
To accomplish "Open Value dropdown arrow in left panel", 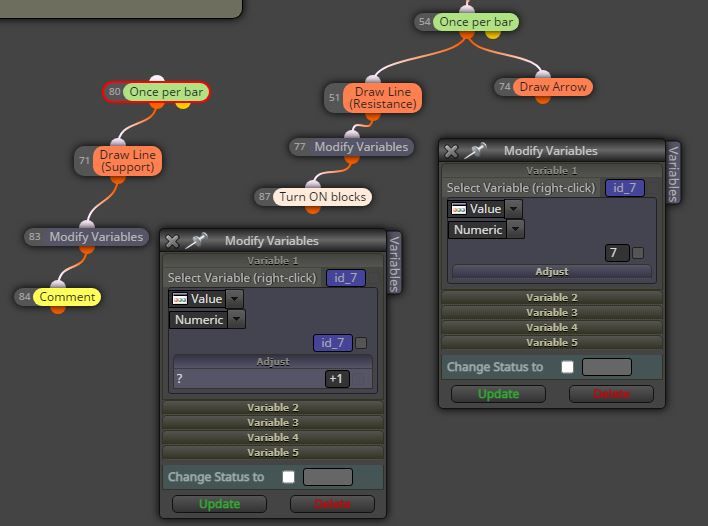I will (x=235, y=299).
